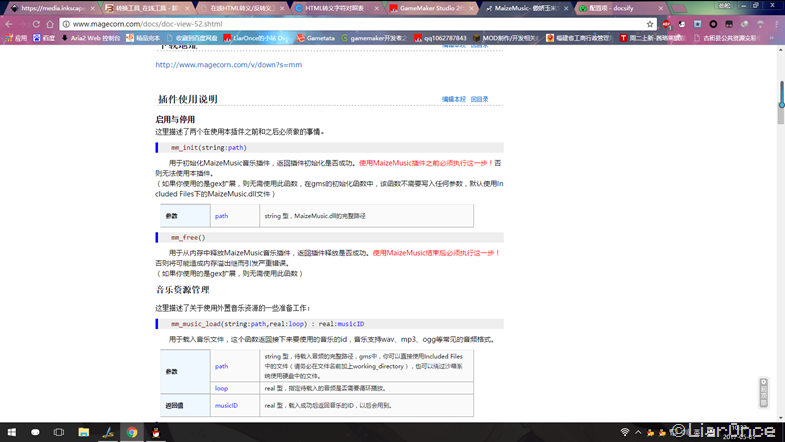
Task: Click the black ring extension icon
Action: click(x=713, y=24)
